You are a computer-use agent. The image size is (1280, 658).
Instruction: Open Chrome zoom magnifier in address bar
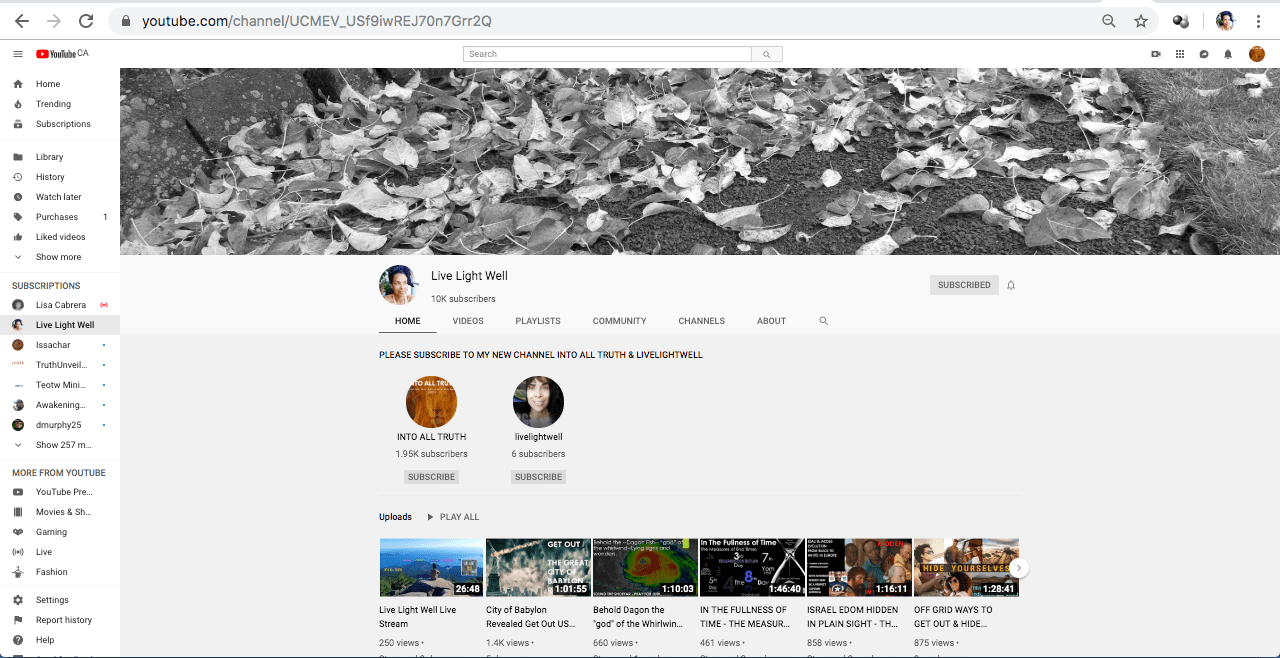(1109, 21)
